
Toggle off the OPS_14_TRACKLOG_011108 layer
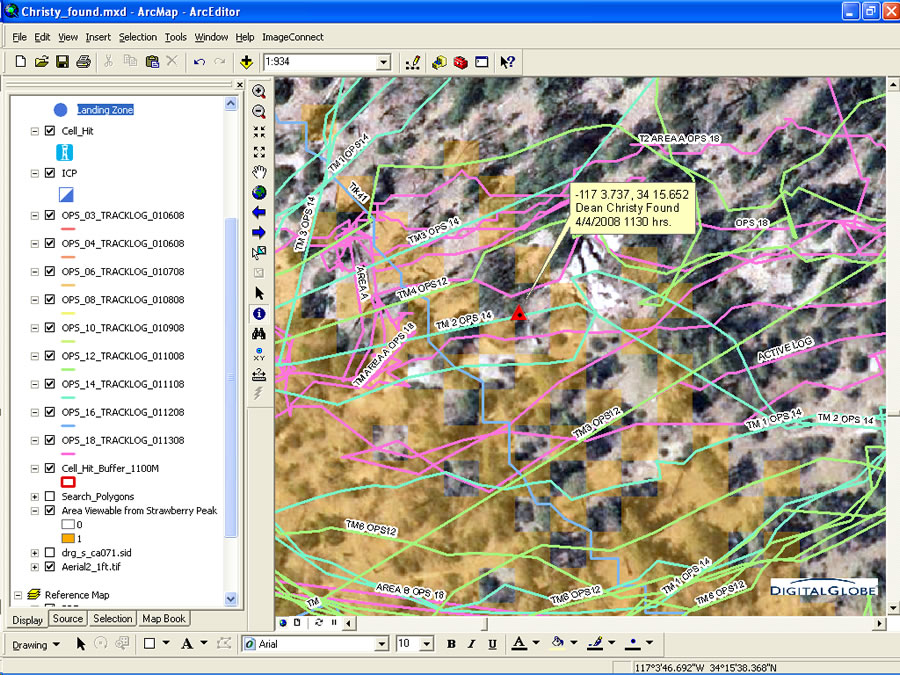[50, 384]
